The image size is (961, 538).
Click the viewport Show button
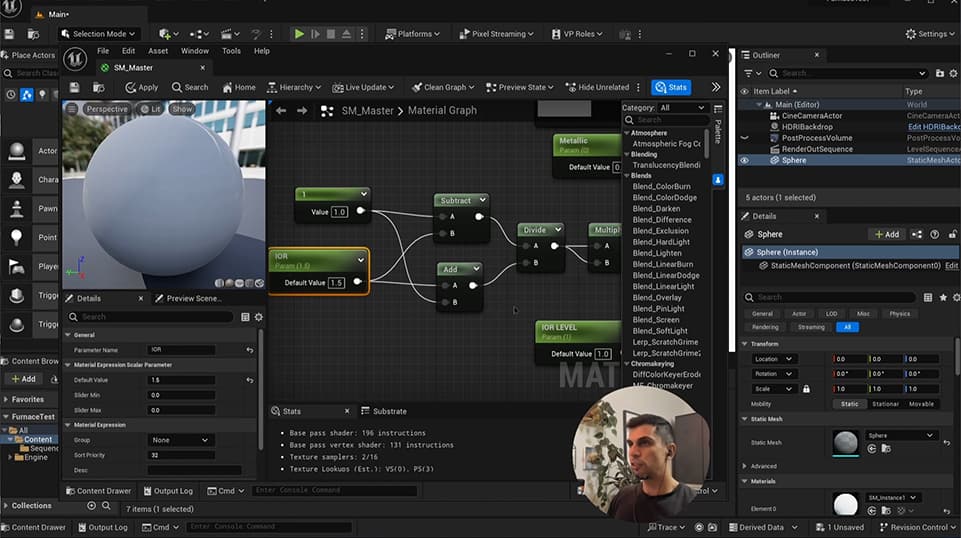(182, 109)
